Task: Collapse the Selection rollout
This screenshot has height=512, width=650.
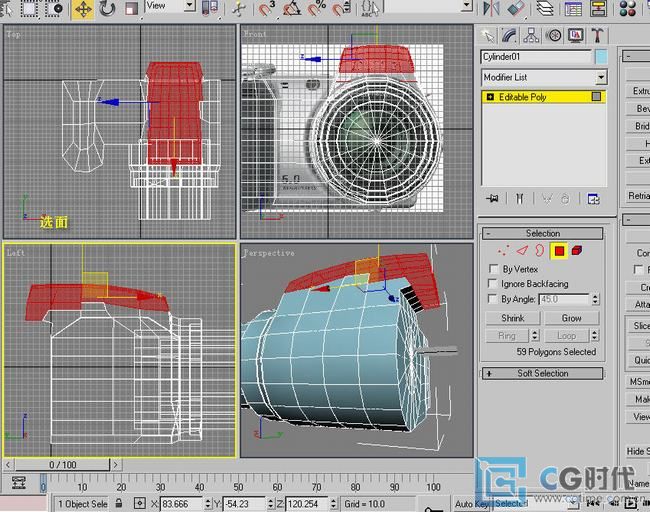Action: coord(542,233)
